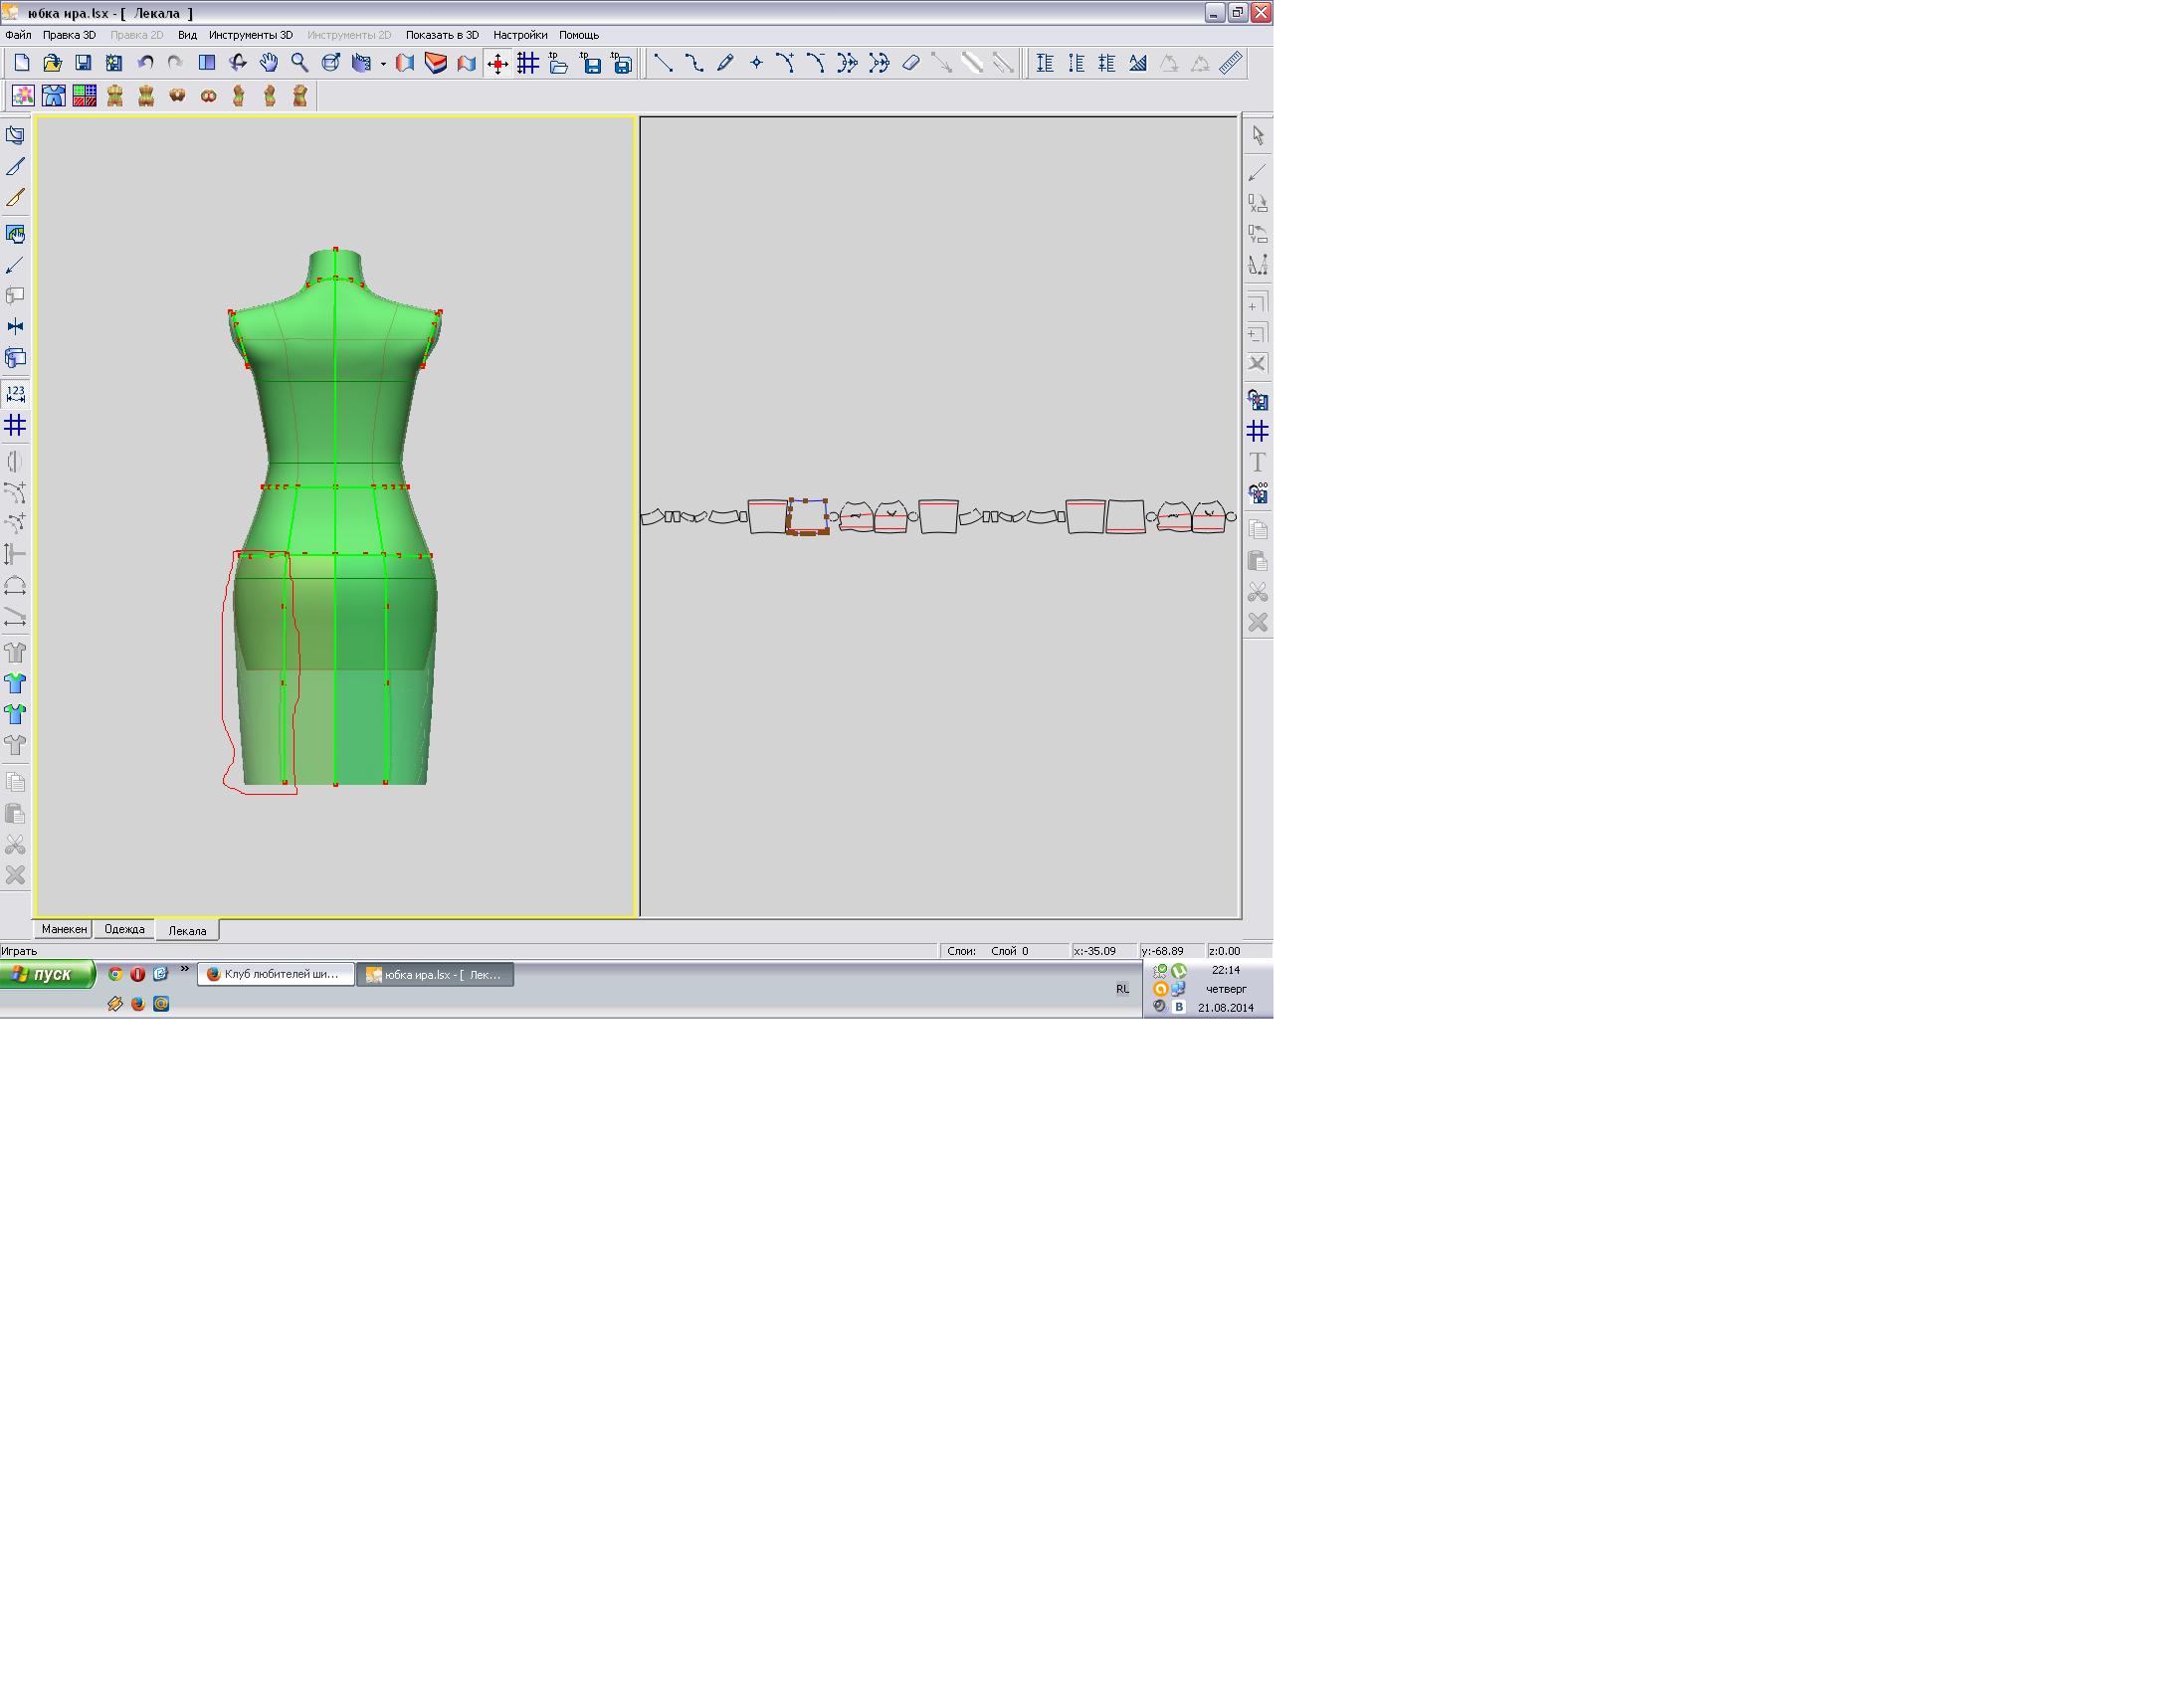The image size is (2158, 1708).
Task: Click the undo arrow icon
Action: tap(145, 63)
